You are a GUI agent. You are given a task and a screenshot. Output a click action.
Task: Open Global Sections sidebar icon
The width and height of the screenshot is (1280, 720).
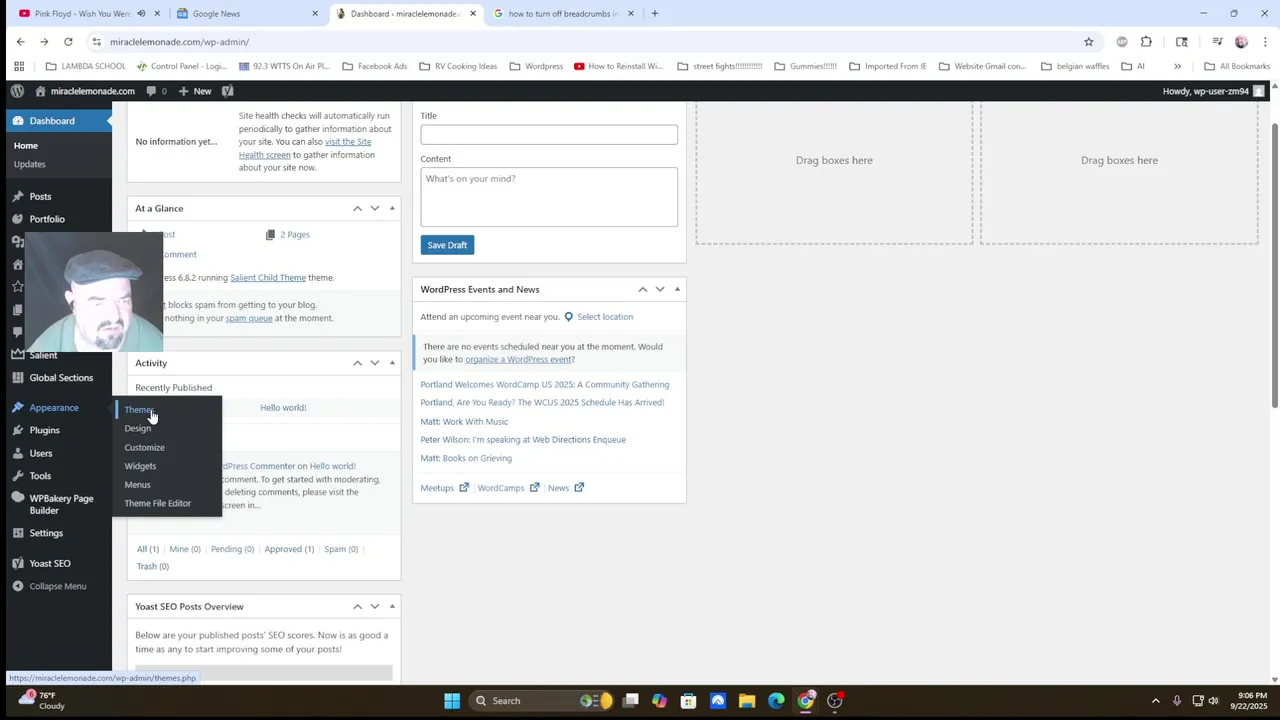point(18,378)
